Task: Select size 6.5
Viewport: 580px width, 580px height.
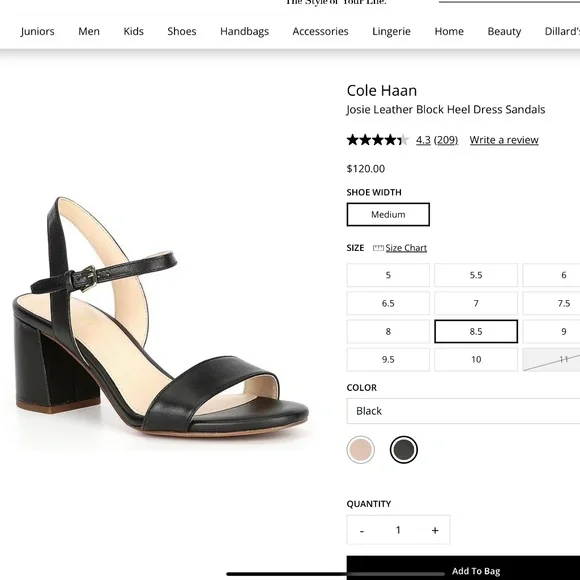Action: [388, 303]
